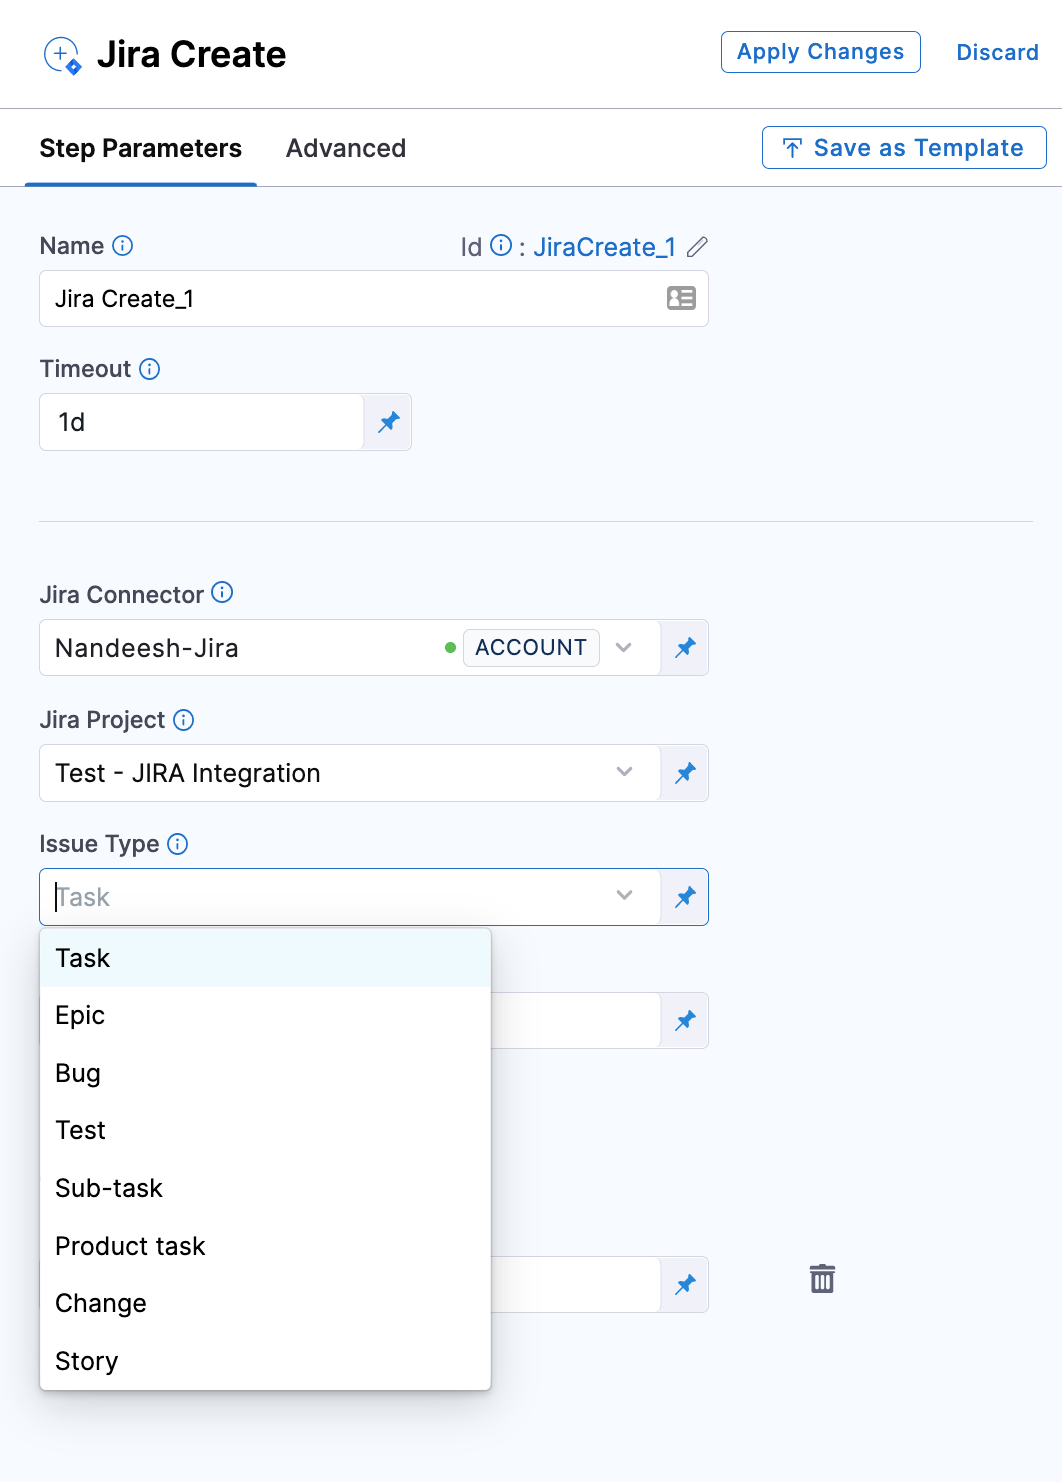Select Bug from the issue type list
Image resolution: width=1062 pixels, height=1482 pixels.
tap(78, 1073)
